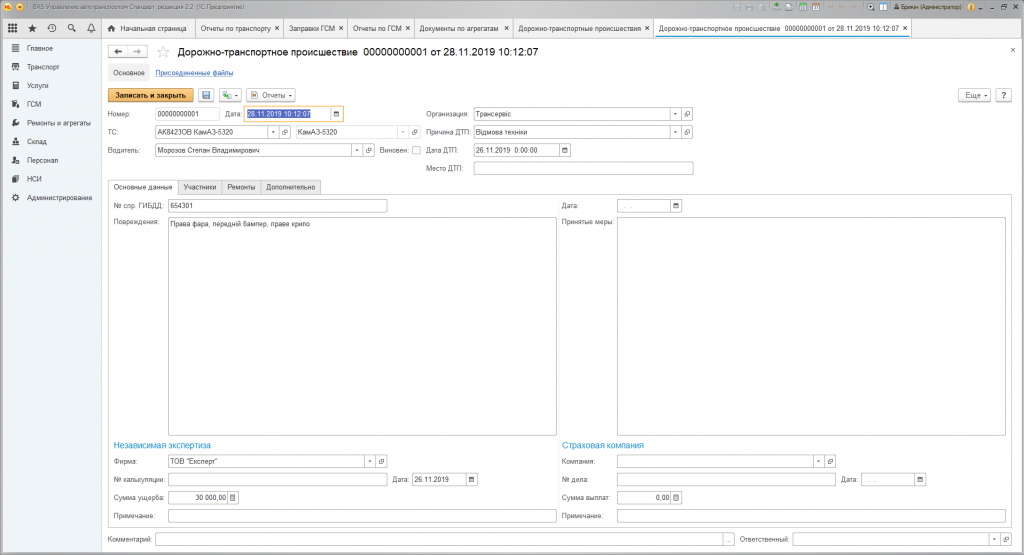
Task: Add document to favorites with star
Action: [163, 52]
